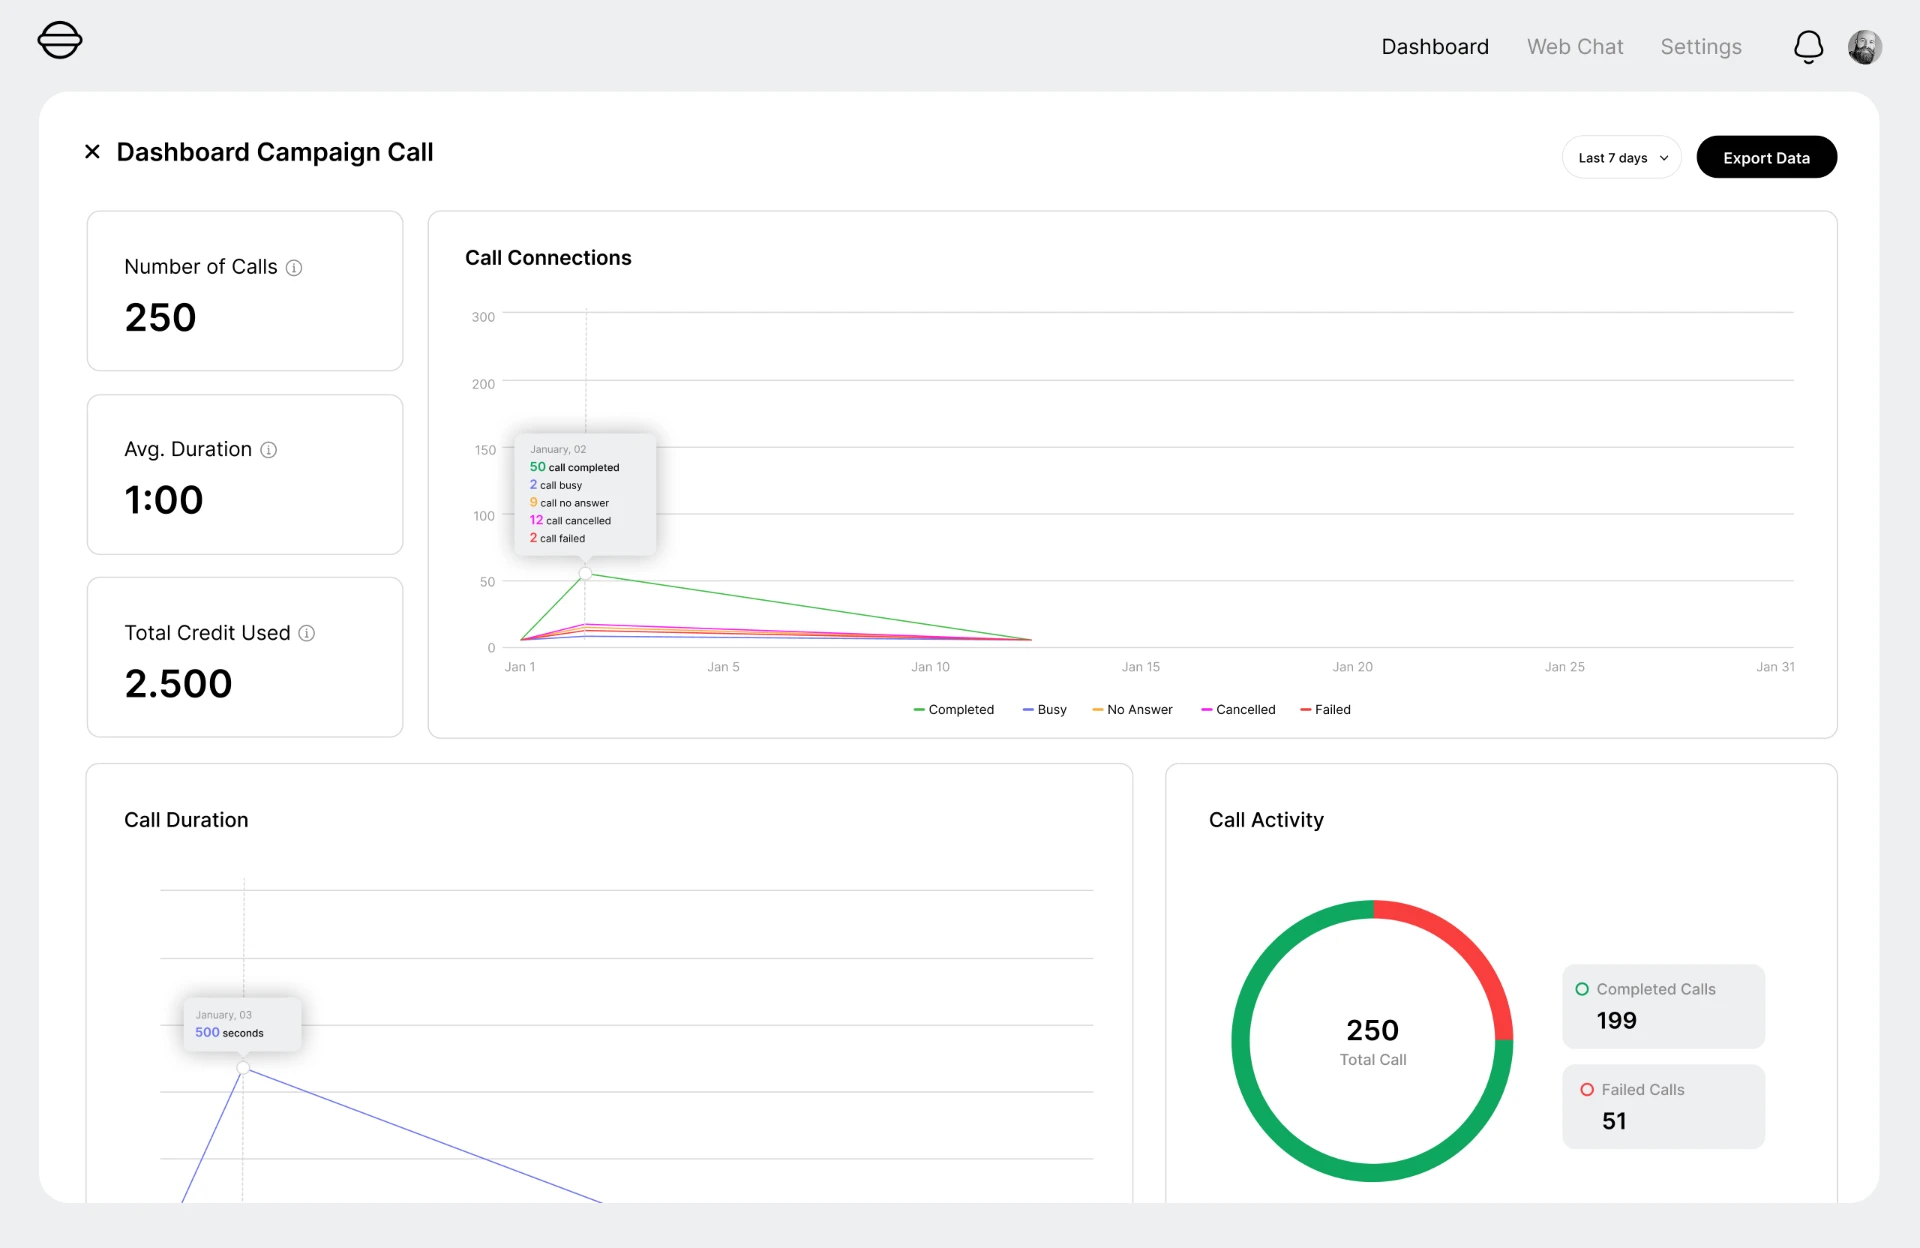The height and width of the screenshot is (1248, 1920).
Task: Click the January 03 data point on Call Duration
Action: tap(243, 1068)
